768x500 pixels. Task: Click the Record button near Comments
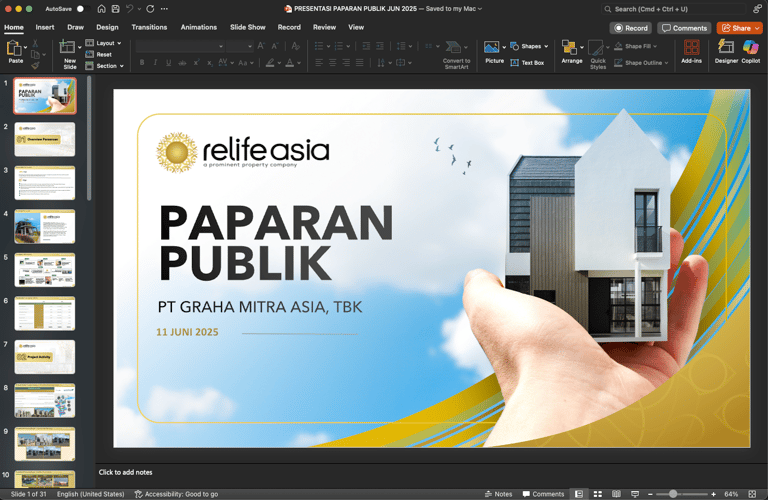631,28
